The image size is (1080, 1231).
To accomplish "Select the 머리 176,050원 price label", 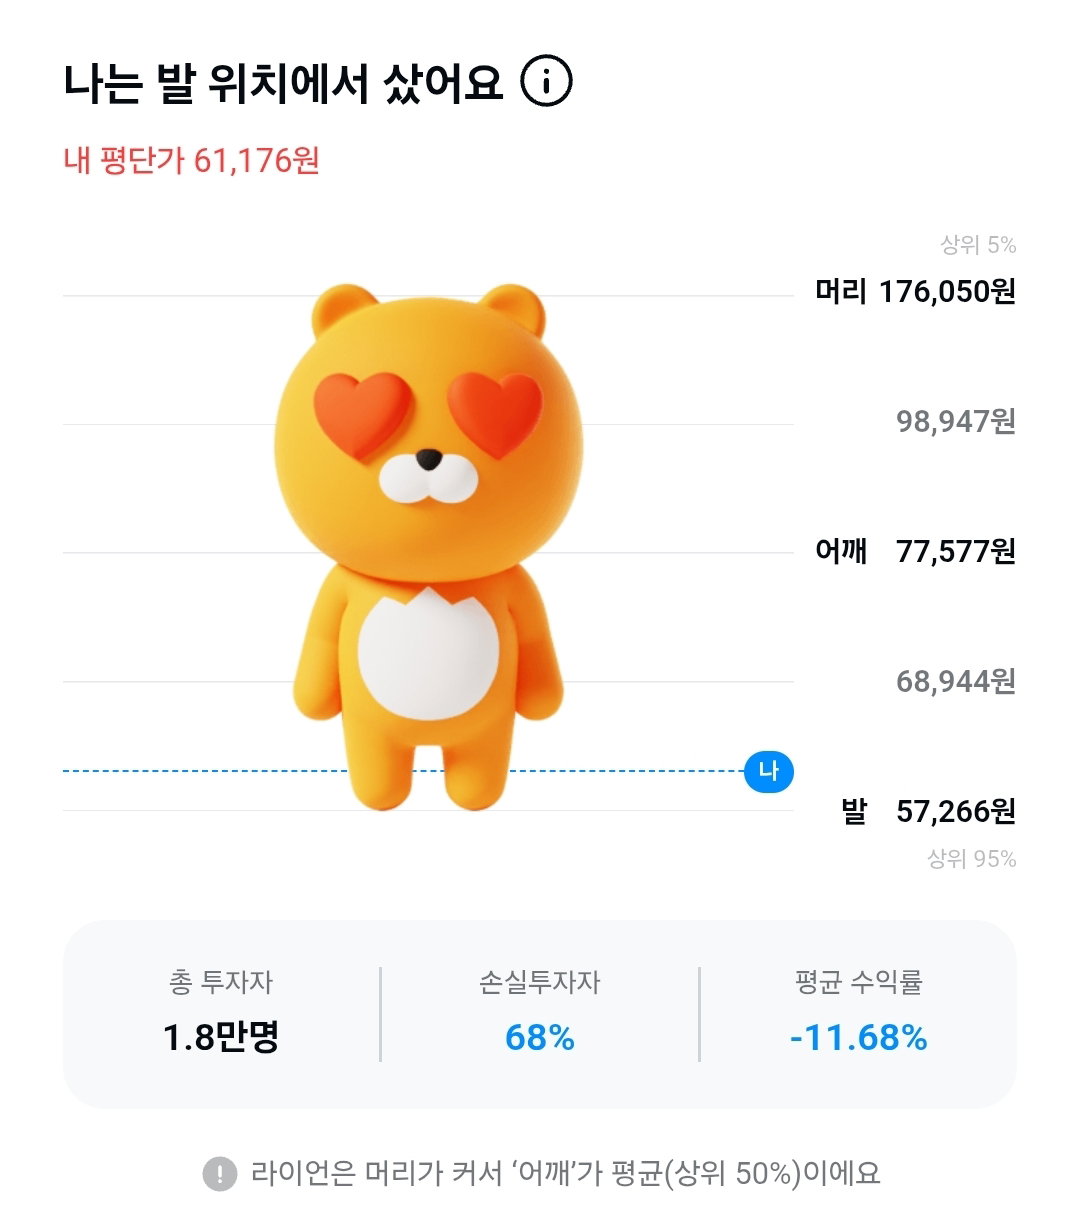I will pos(915,292).
